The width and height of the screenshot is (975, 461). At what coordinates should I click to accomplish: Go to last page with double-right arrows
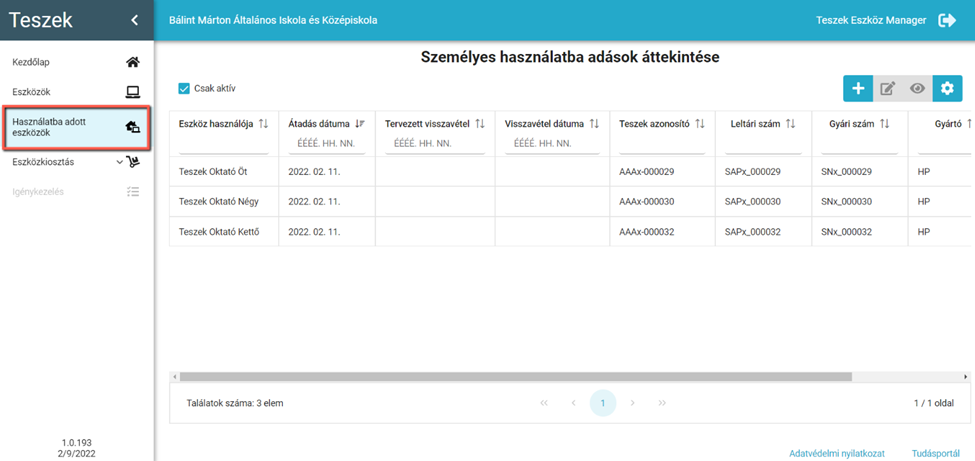662,403
